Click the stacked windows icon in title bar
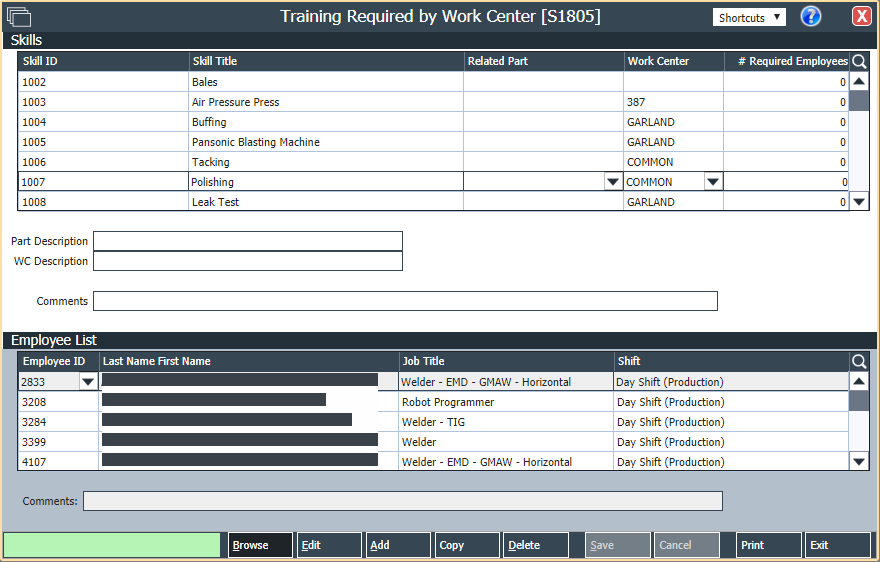The width and height of the screenshot is (880, 562). tap(19, 17)
